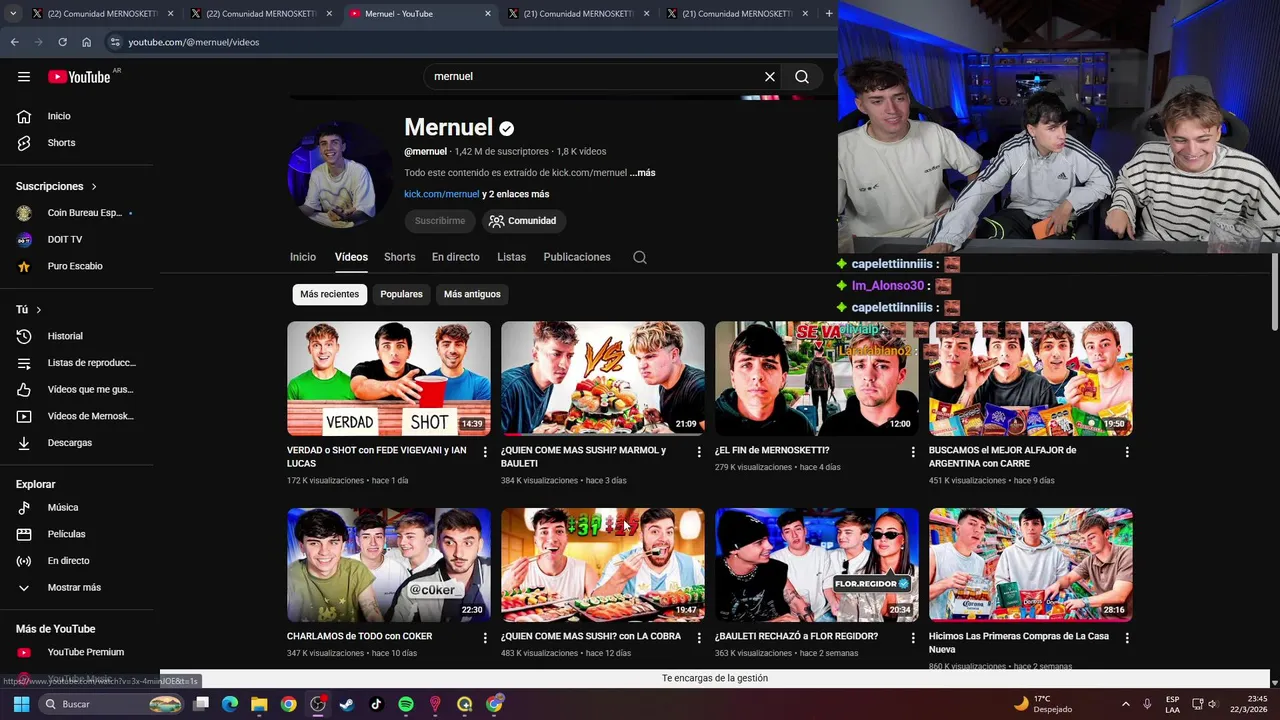
Task: Switch to Publicaciones tab
Action: (577, 257)
